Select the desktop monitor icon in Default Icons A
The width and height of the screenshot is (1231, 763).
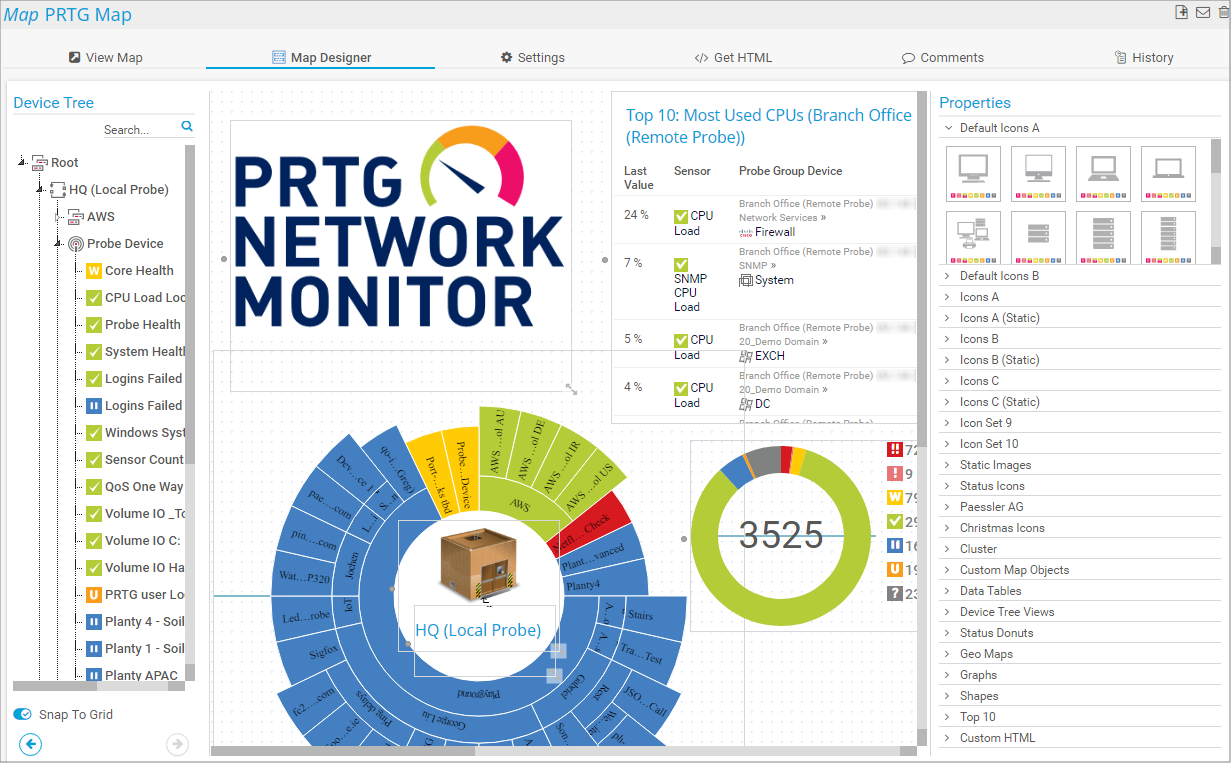(x=973, y=174)
